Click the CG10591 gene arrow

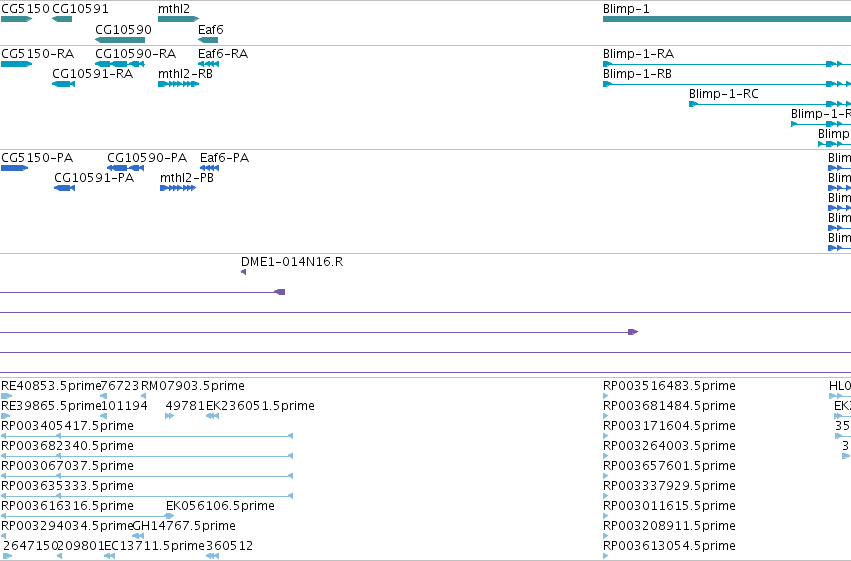pyautogui.click(x=62, y=19)
